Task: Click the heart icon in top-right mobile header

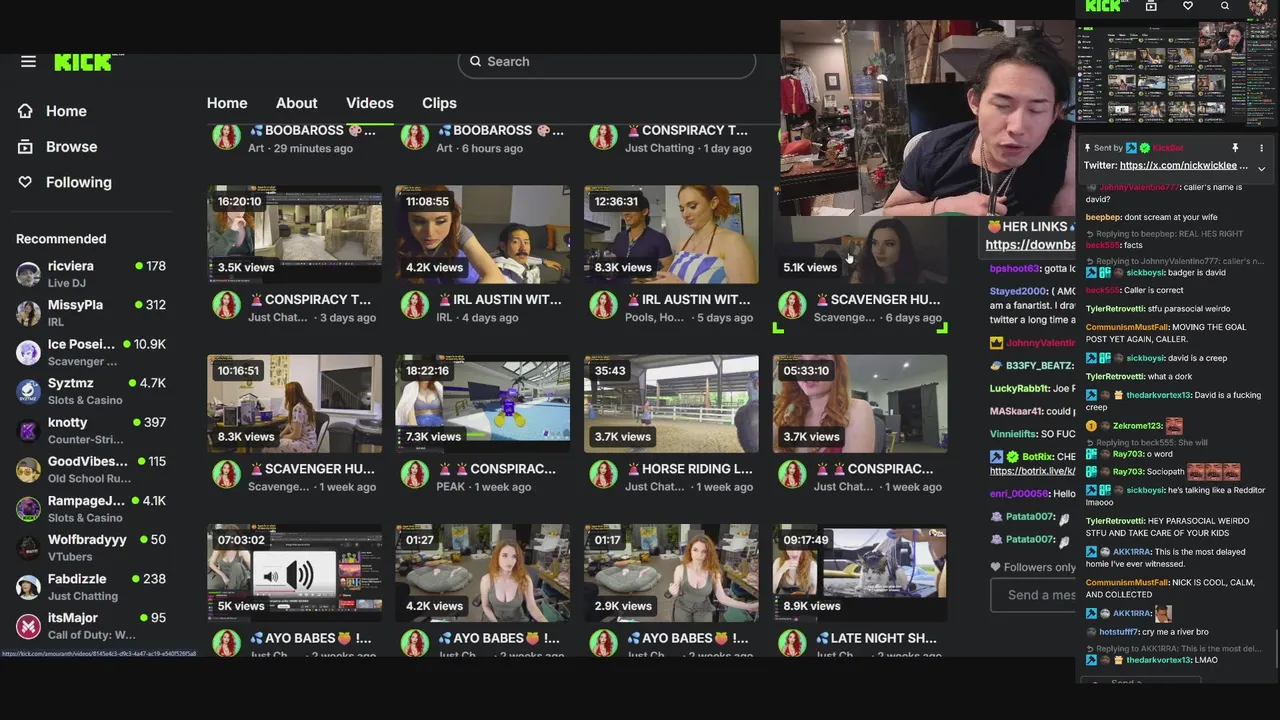Action: [1188, 6]
